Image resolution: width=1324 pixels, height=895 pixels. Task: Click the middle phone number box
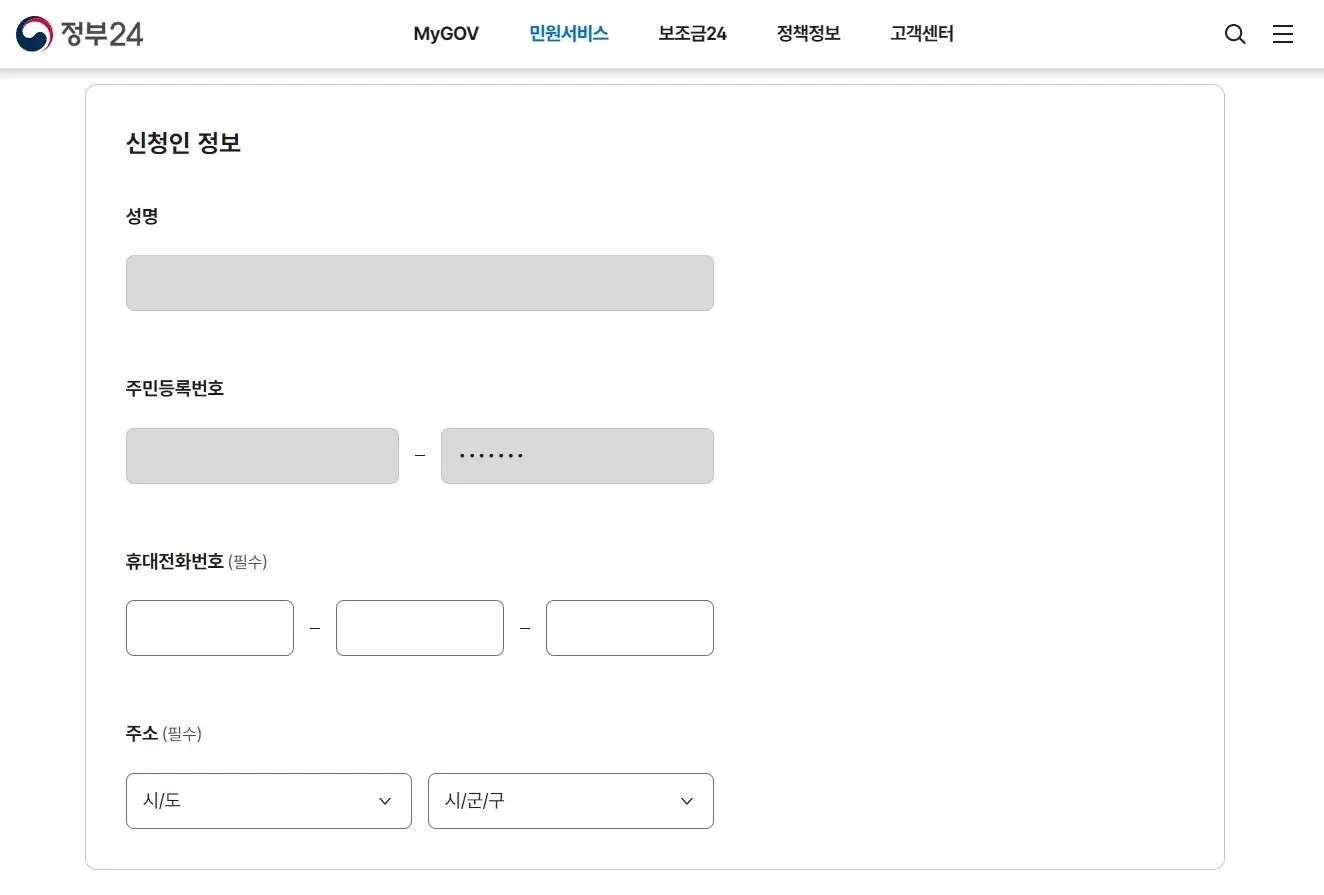420,628
